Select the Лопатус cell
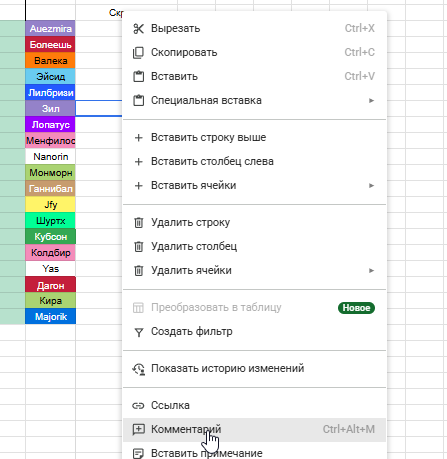This screenshot has height=459, width=447. pos(50,124)
